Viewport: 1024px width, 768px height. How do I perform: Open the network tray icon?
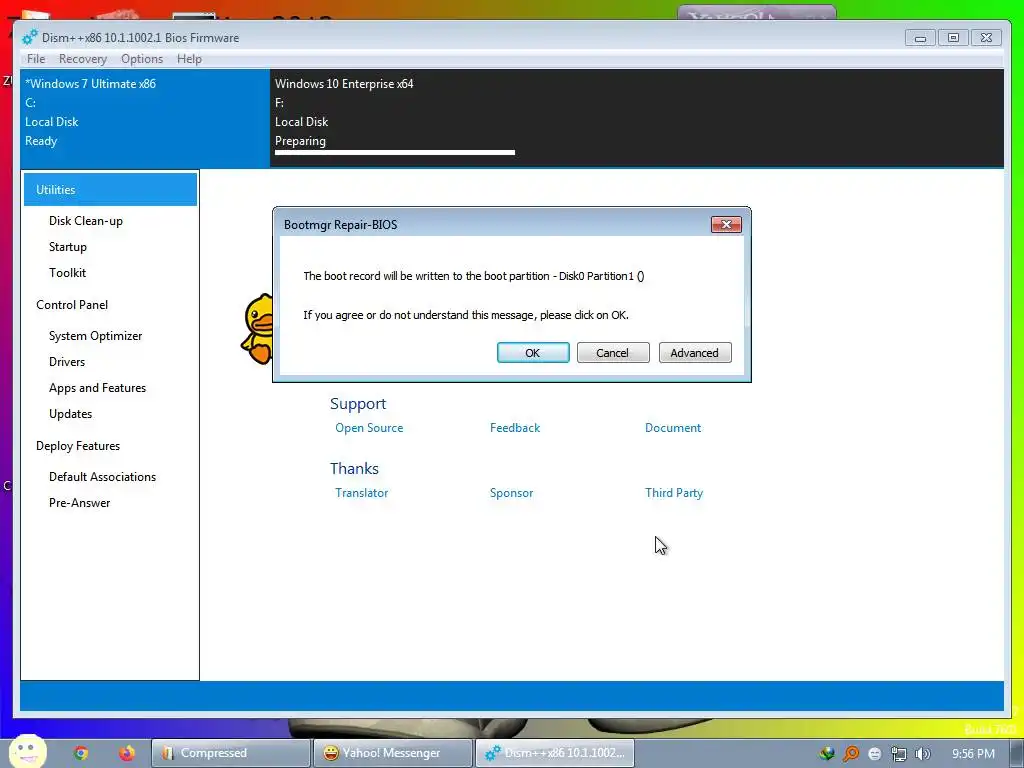[x=899, y=754]
